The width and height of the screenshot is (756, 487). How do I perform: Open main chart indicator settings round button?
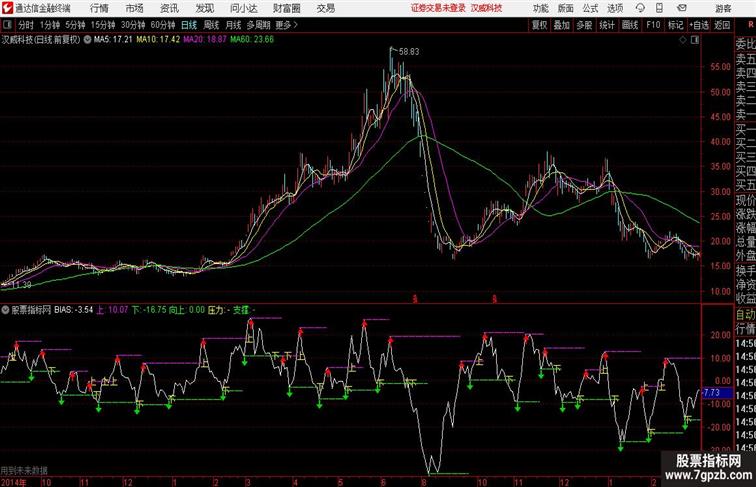click(87, 40)
